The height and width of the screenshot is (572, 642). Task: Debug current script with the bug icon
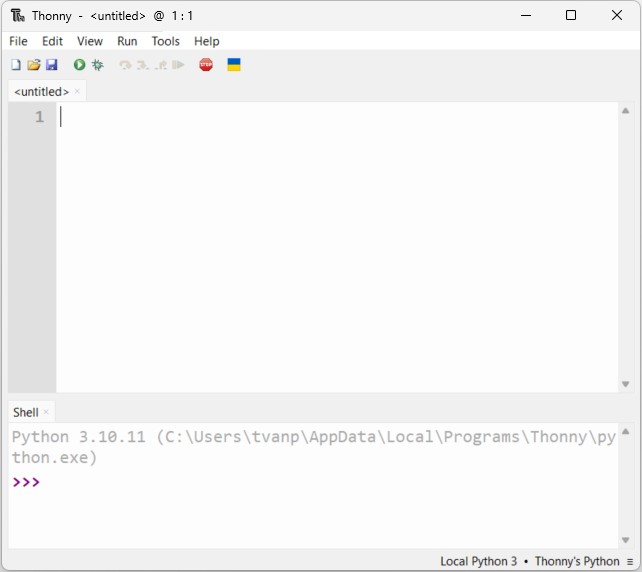(x=98, y=65)
